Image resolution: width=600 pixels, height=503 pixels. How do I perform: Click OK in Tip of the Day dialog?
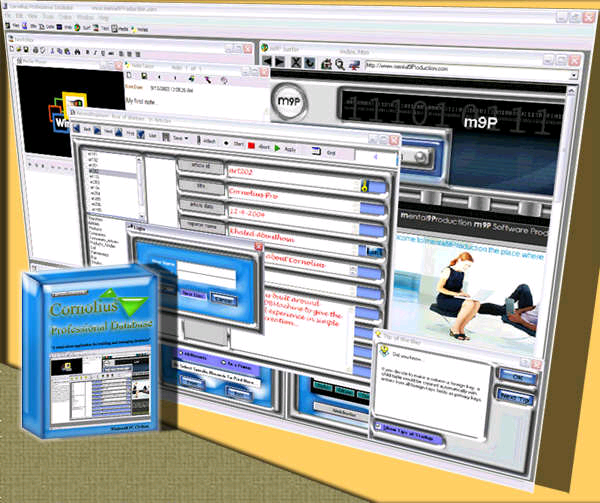click(x=515, y=375)
